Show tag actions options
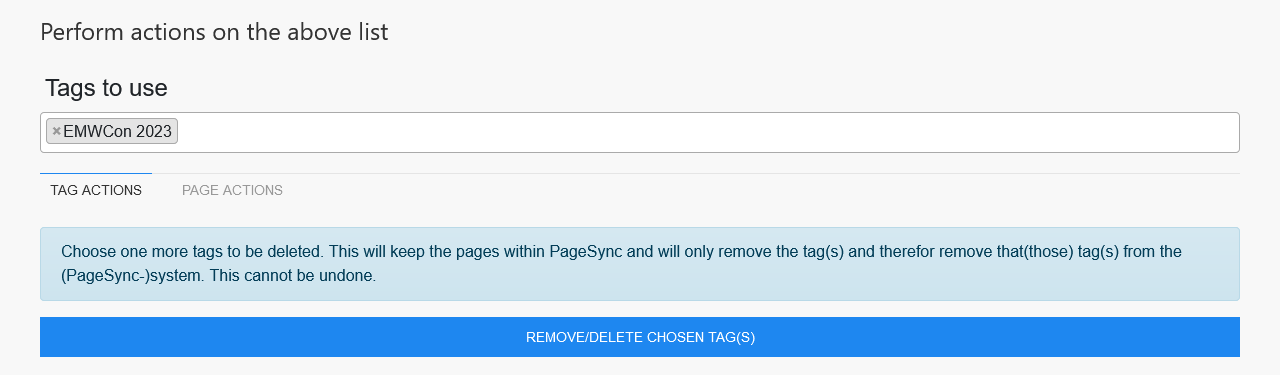The image size is (1280, 375). click(x=96, y=190)
